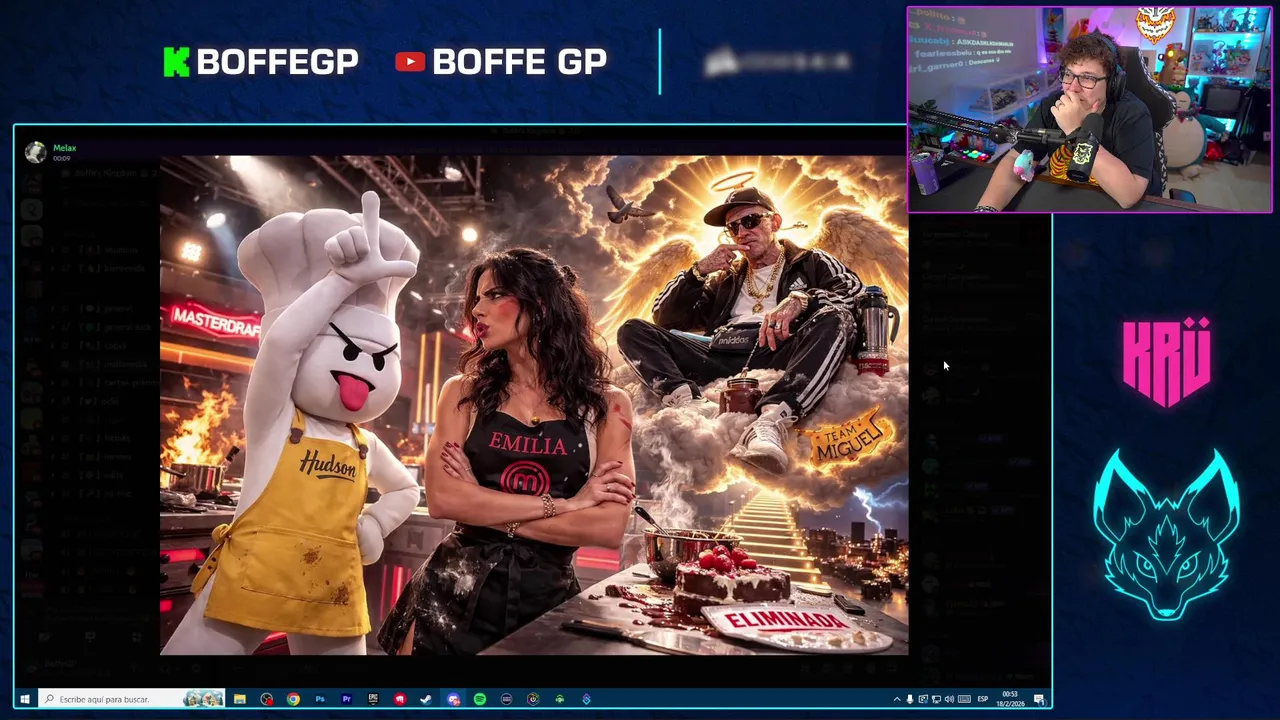Click the 'Melax' username above the image

pos(64,148)
